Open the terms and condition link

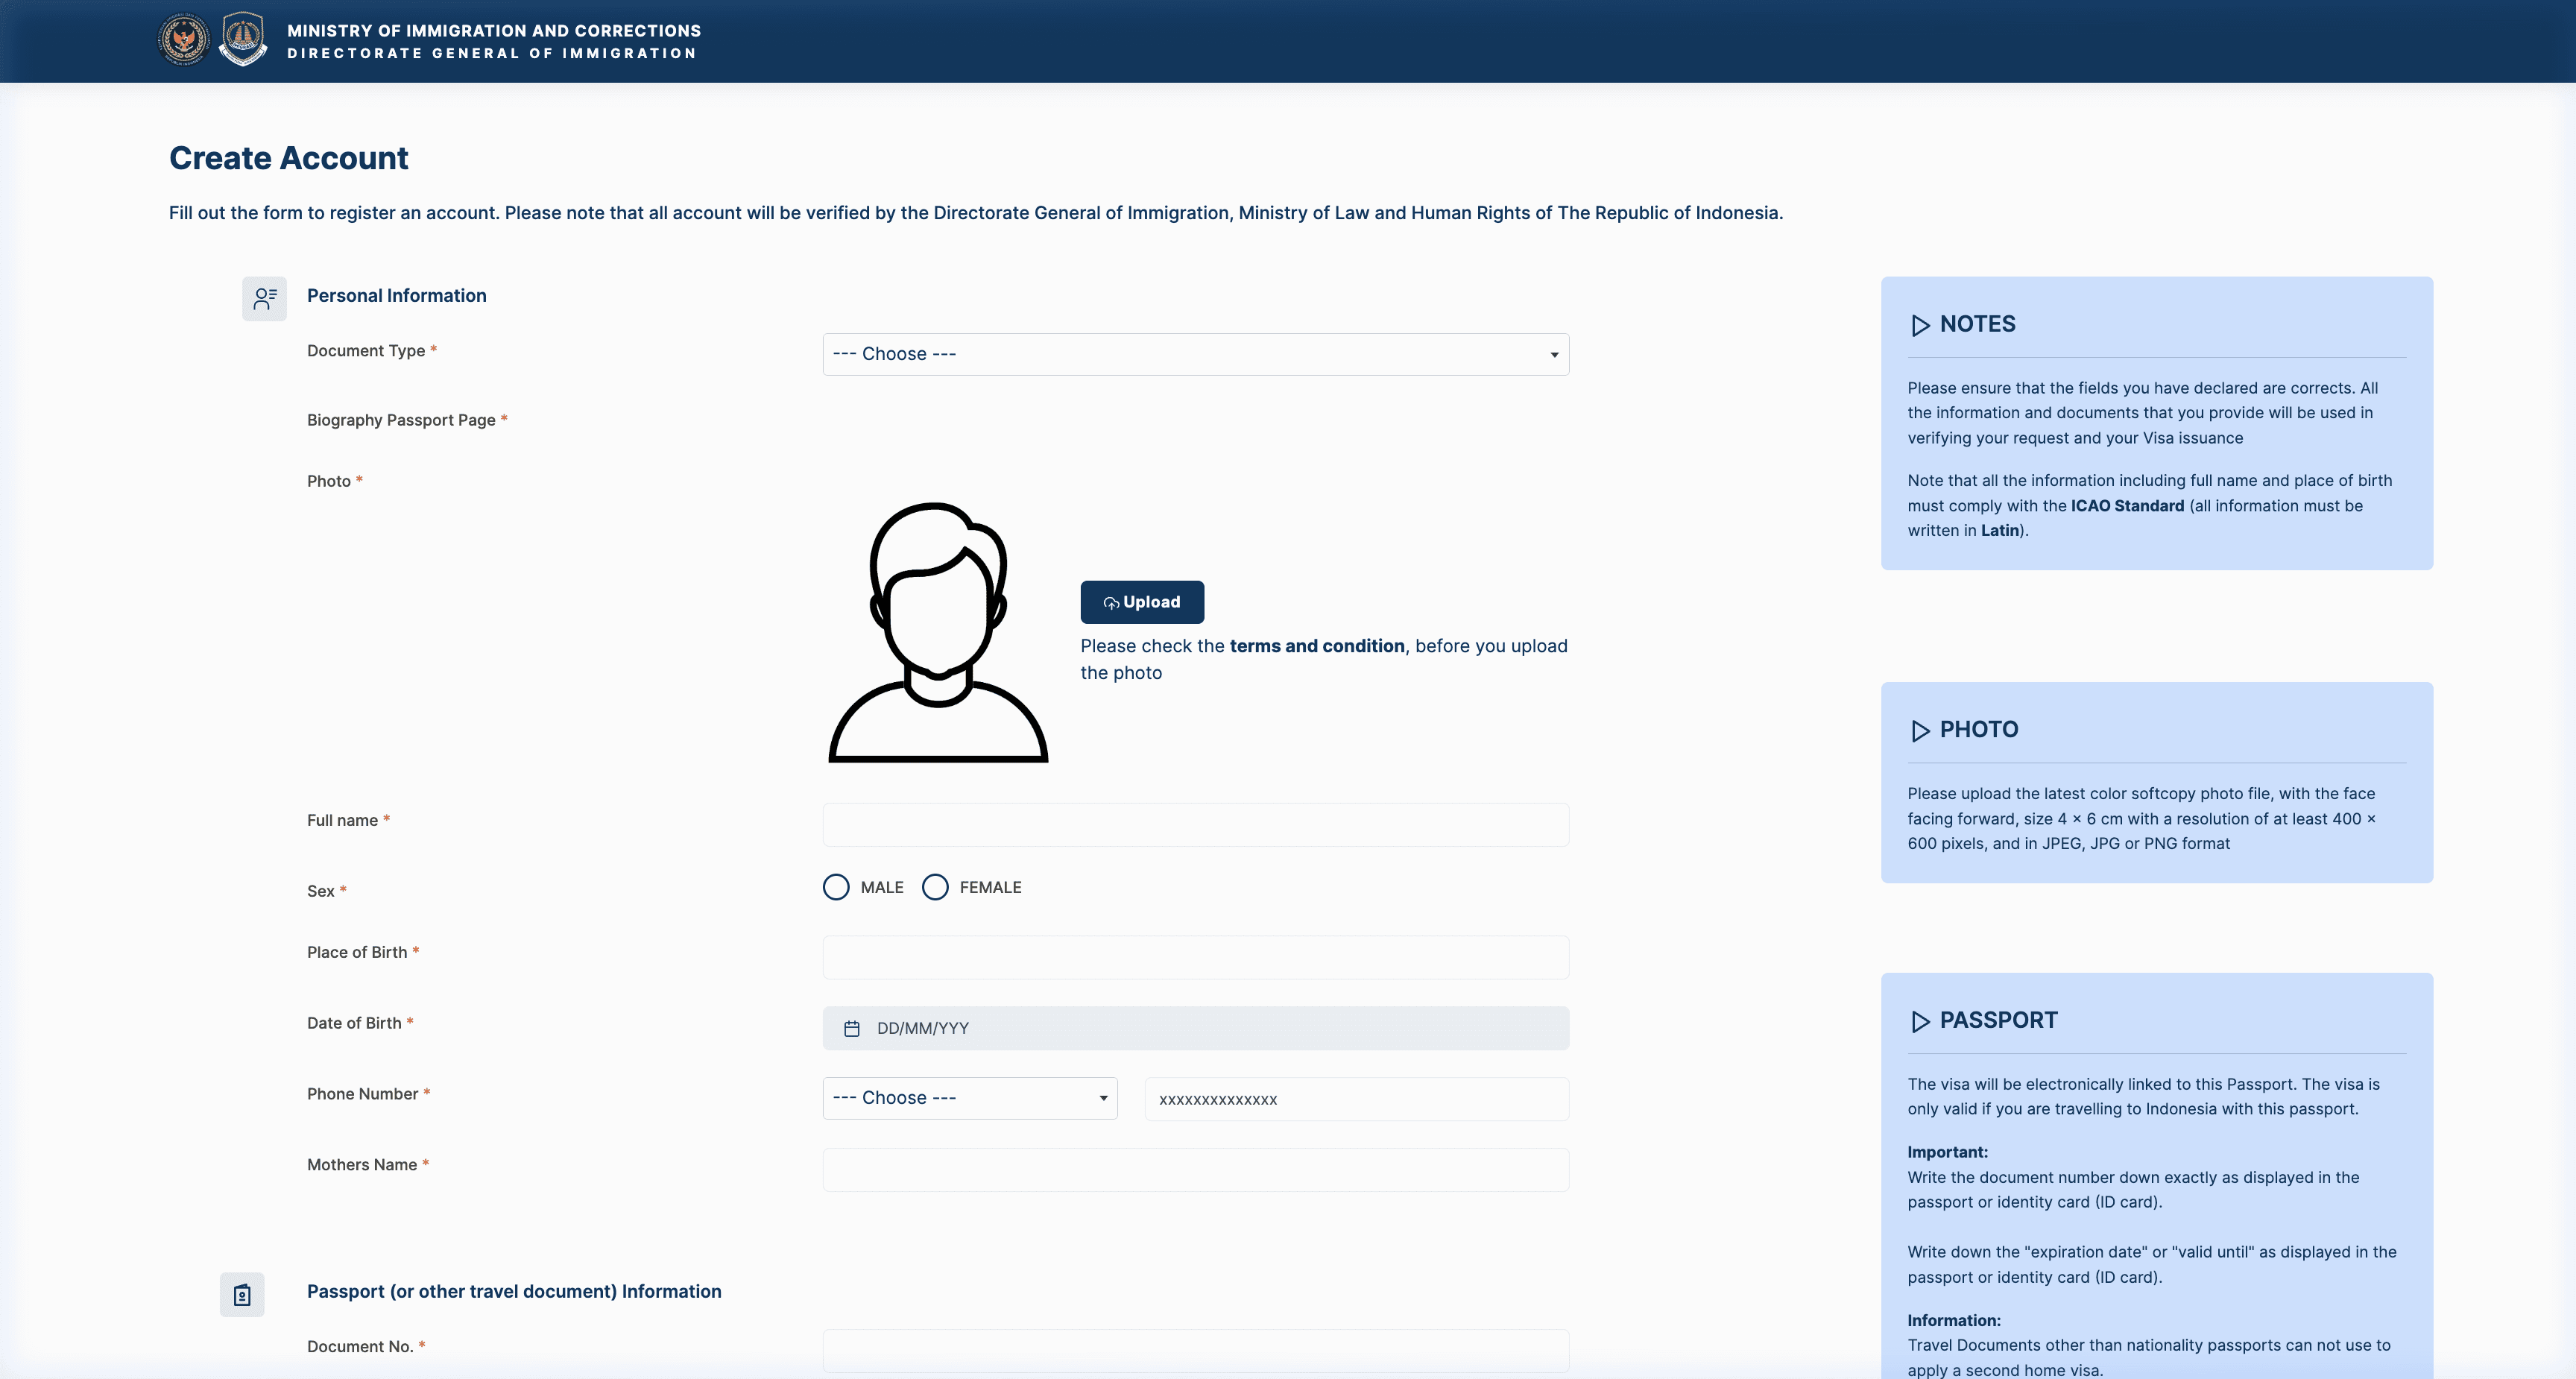point(1316,646)
